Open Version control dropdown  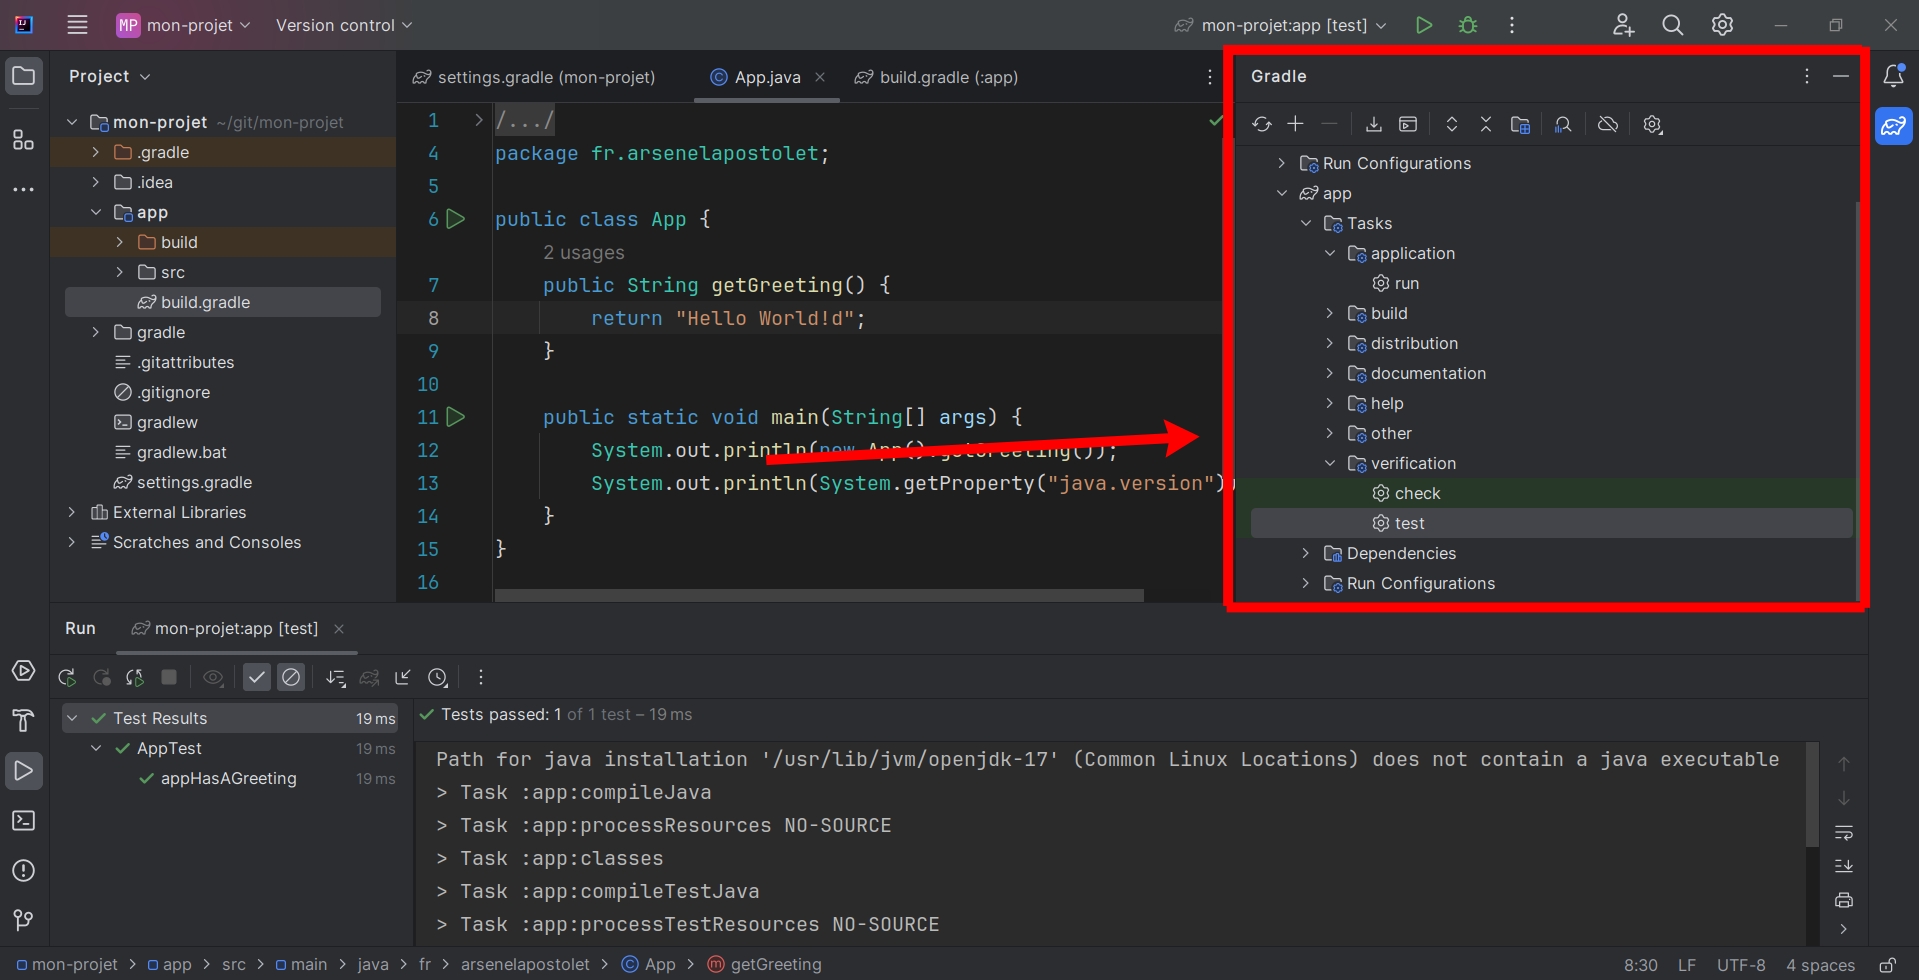point(344,25)
